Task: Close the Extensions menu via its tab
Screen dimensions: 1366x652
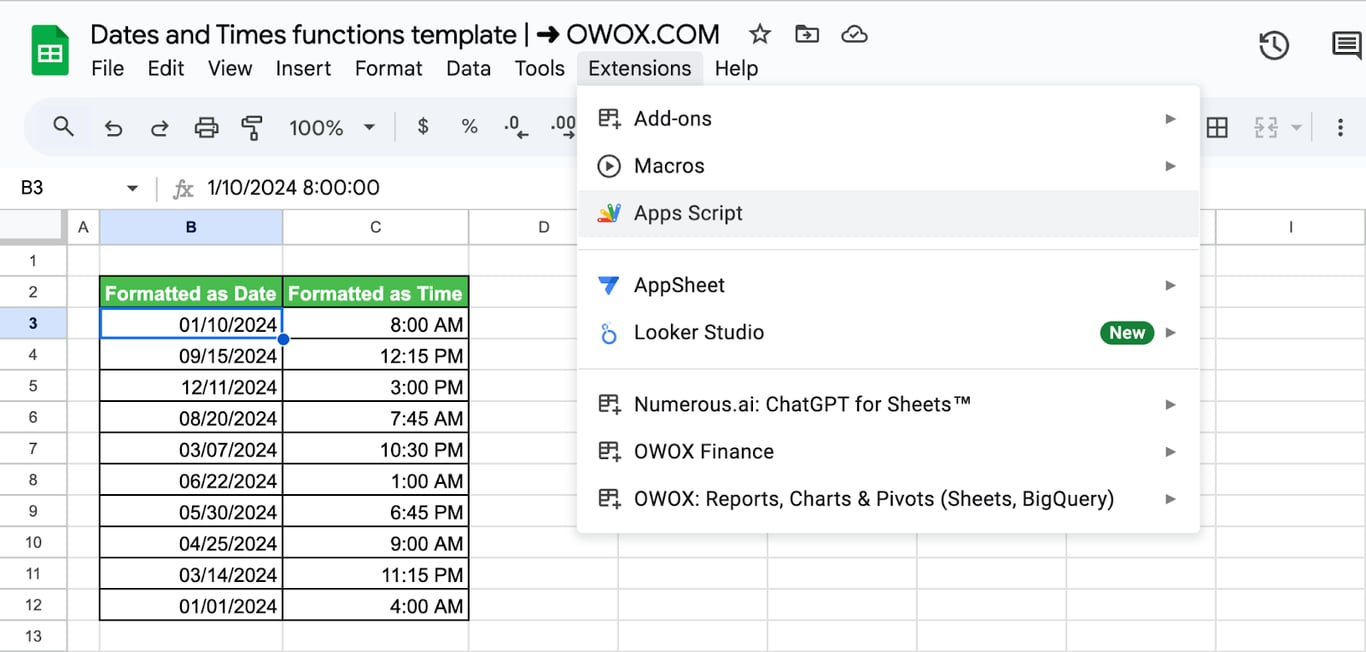Action: click(640, 68)
